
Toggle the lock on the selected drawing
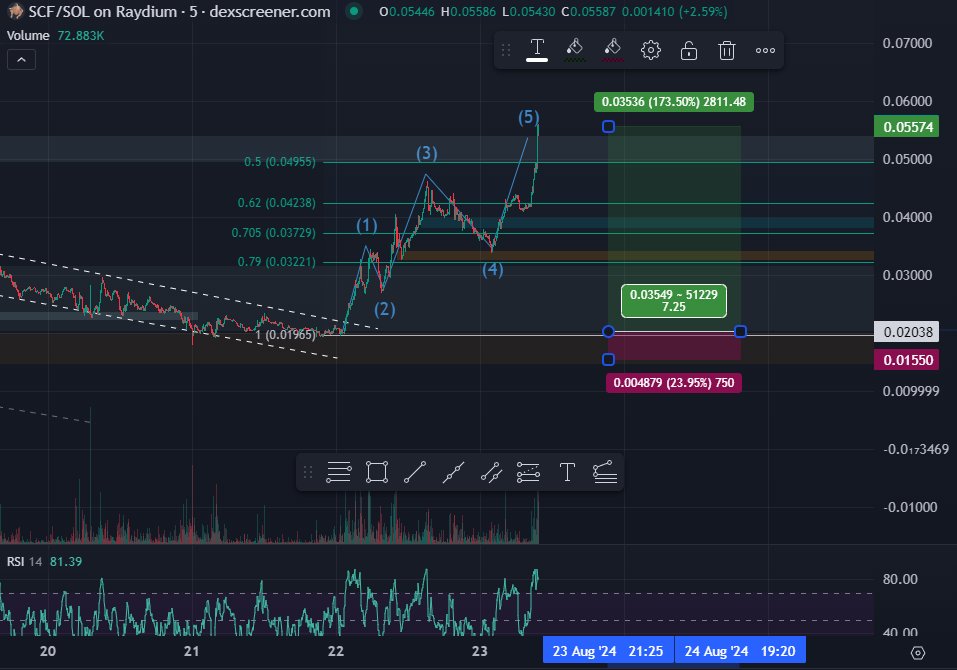click(x=688, y=50)
